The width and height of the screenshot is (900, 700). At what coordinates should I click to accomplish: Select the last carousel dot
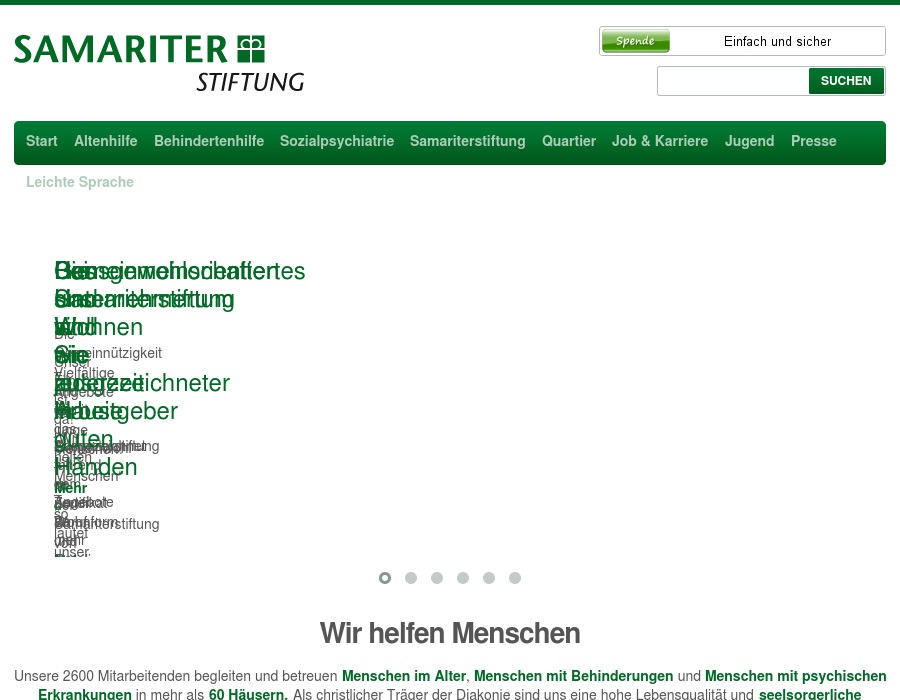coord(515,578)
